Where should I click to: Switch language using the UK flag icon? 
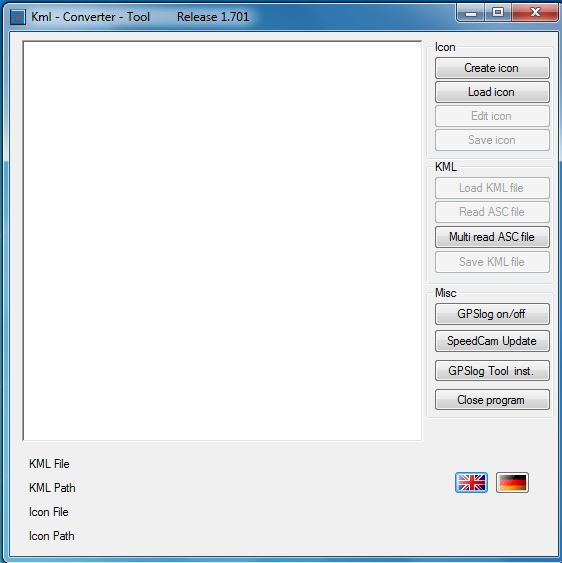(471, 482)
